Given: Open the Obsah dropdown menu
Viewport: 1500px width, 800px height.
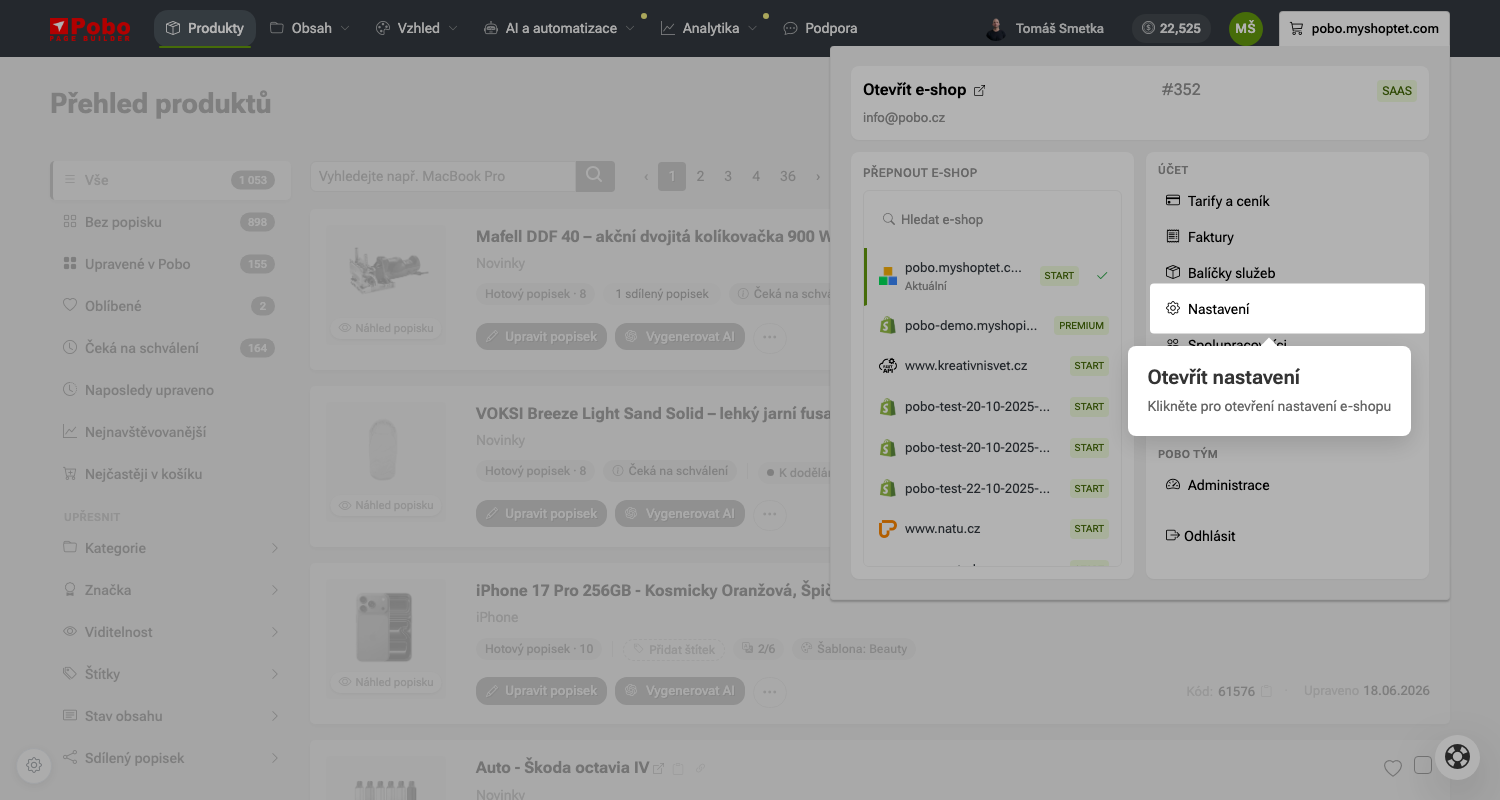Looking at the screenshot, I should click(310, 28).
